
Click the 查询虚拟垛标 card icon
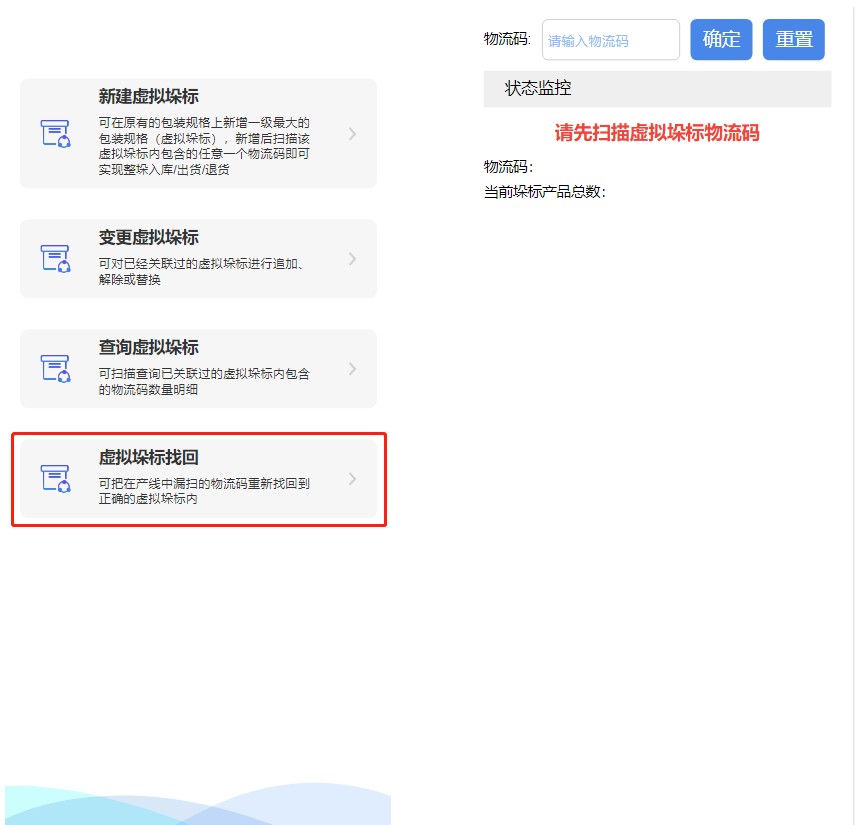pyautogui.click(x=56, y=369)
